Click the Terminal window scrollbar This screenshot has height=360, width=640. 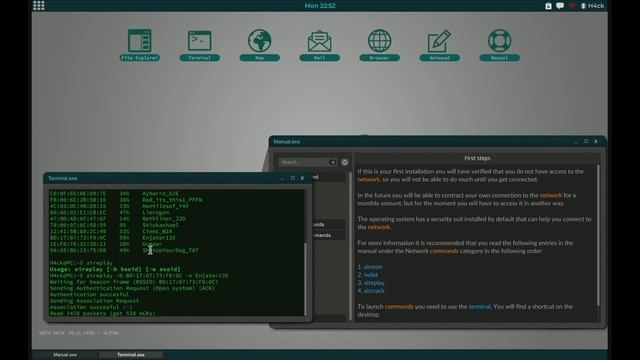305,279
